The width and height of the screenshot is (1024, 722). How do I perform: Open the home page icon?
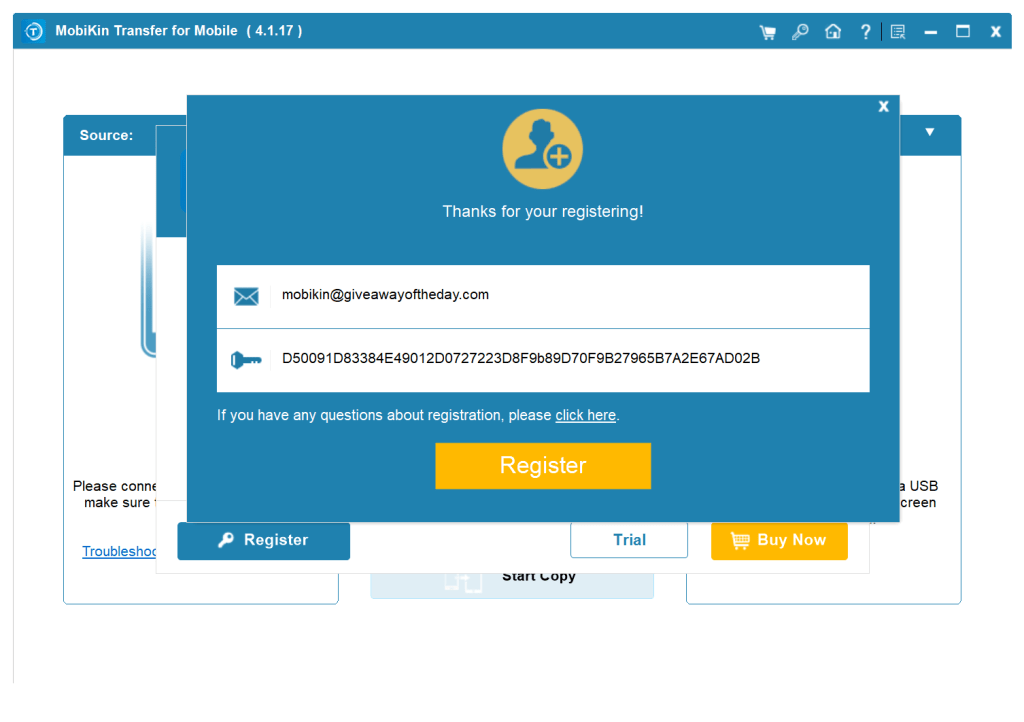832,32
